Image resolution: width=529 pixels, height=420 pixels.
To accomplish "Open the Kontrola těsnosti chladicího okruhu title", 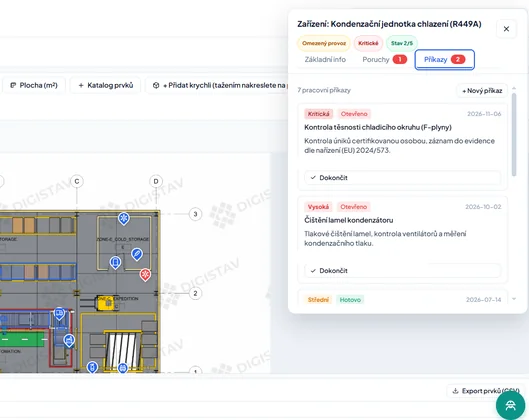I will pos(378,127).
